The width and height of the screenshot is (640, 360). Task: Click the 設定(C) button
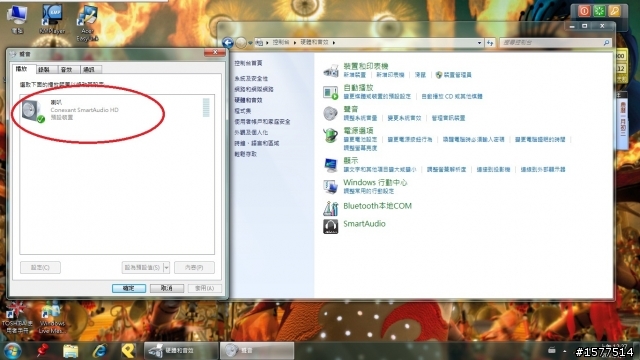pos(40,267)
